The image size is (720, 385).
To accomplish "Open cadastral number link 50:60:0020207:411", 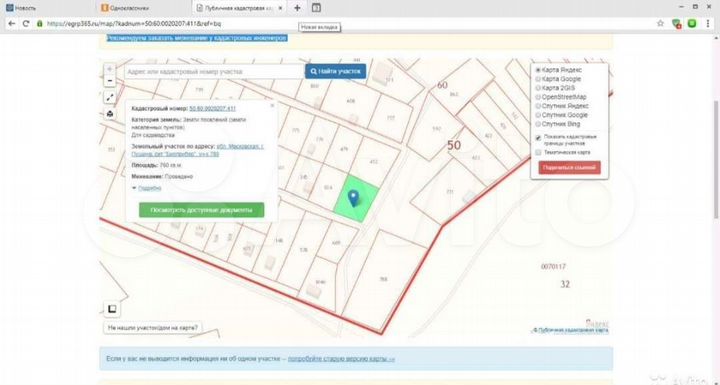I will coord(213,108).
